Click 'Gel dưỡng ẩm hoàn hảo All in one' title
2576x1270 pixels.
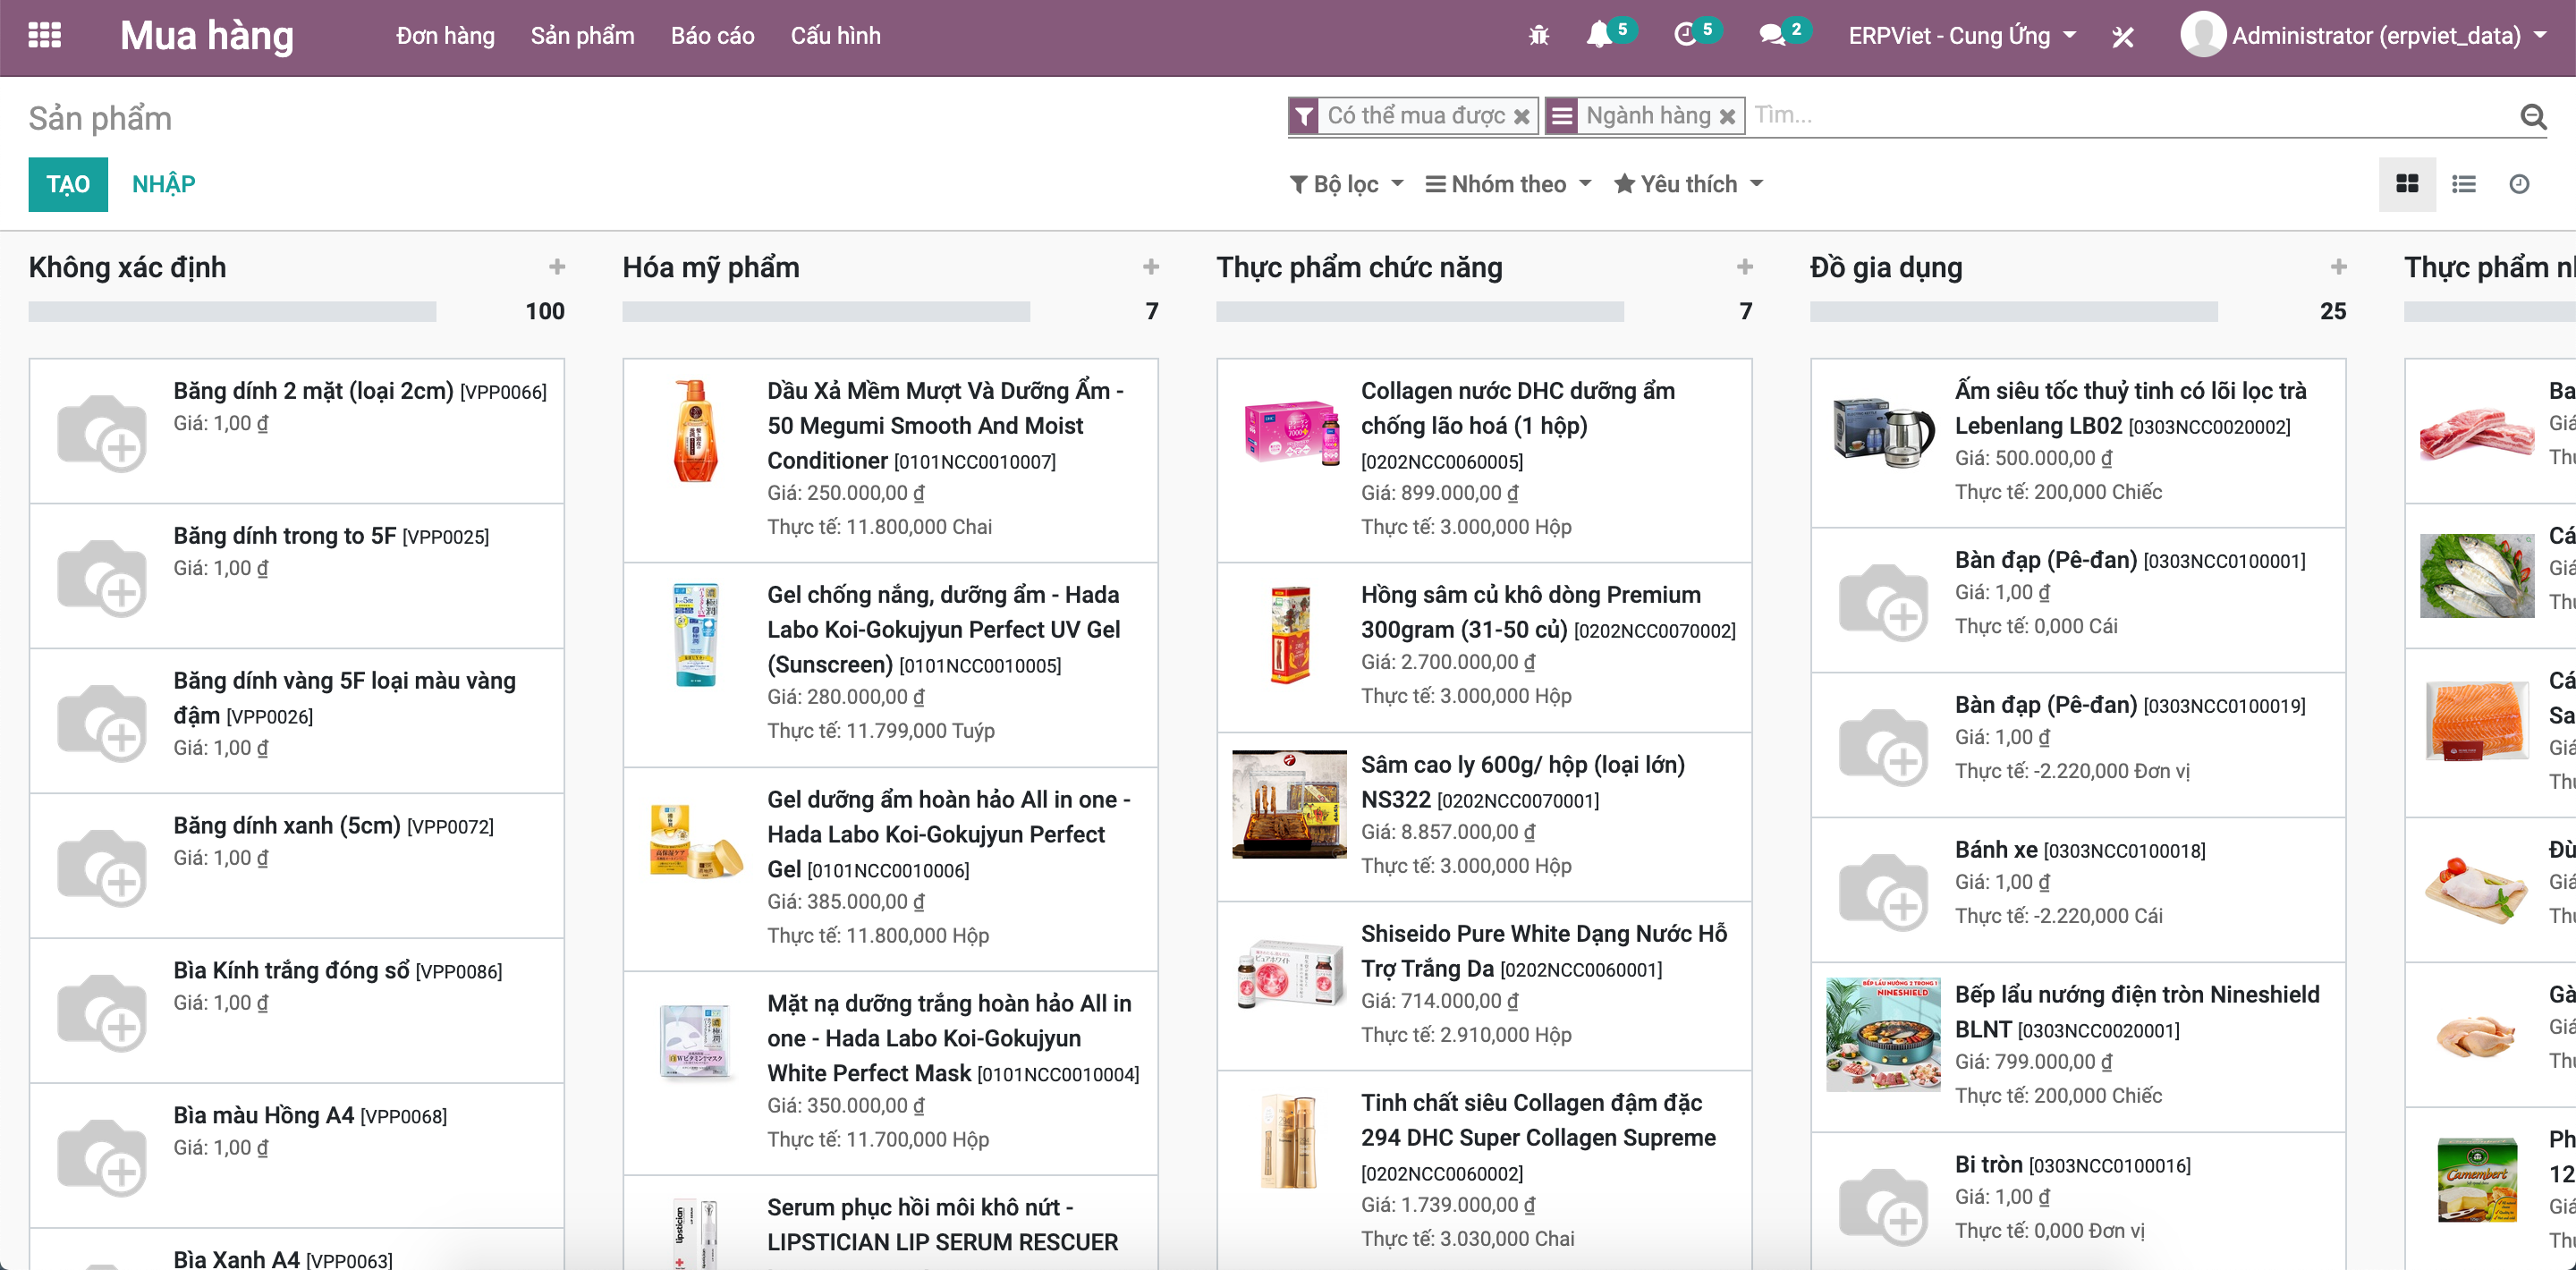coord(948,834)
